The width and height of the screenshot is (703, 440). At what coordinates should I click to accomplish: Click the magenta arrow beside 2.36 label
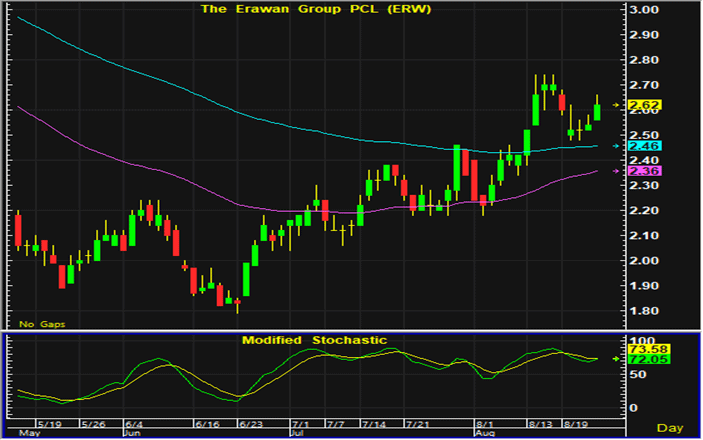(x=616, y=172)
